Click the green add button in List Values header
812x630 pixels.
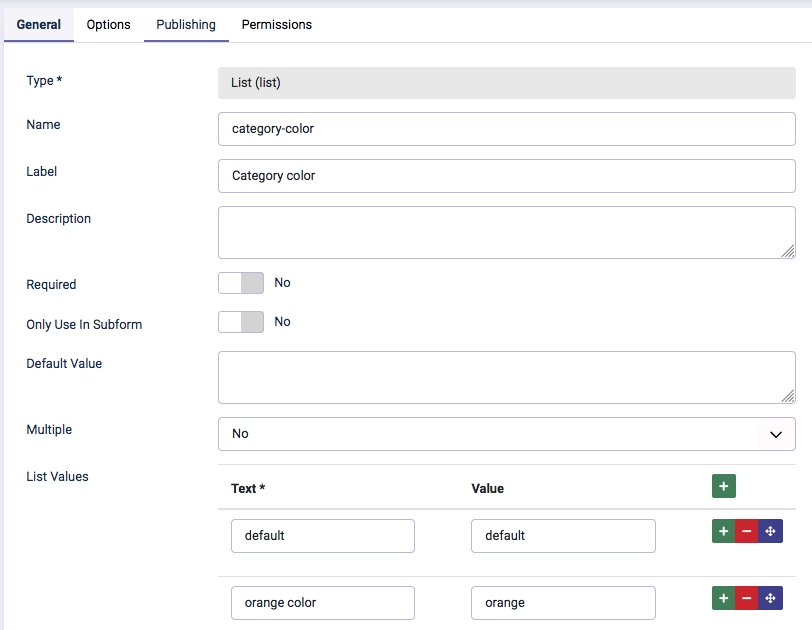pos(724,486)
